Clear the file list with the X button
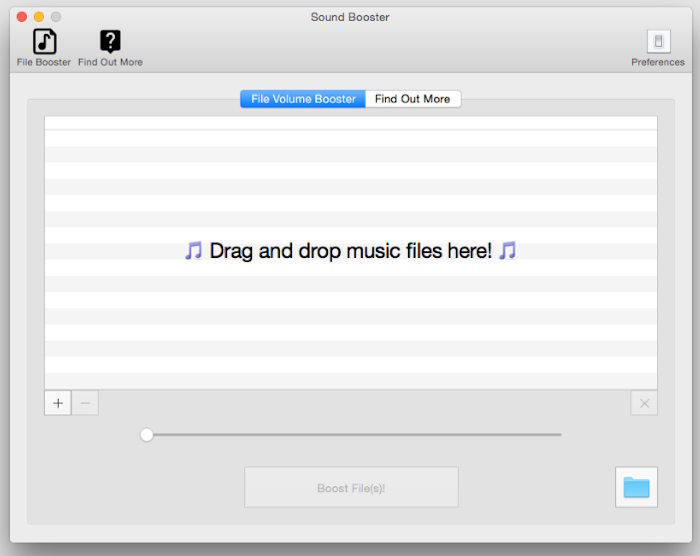700x556 pixels. 644,403
